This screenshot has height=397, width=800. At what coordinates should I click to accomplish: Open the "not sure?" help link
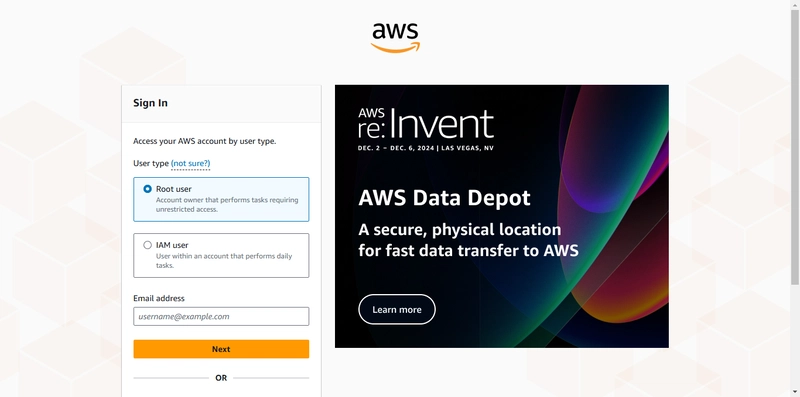coord(190,163)
